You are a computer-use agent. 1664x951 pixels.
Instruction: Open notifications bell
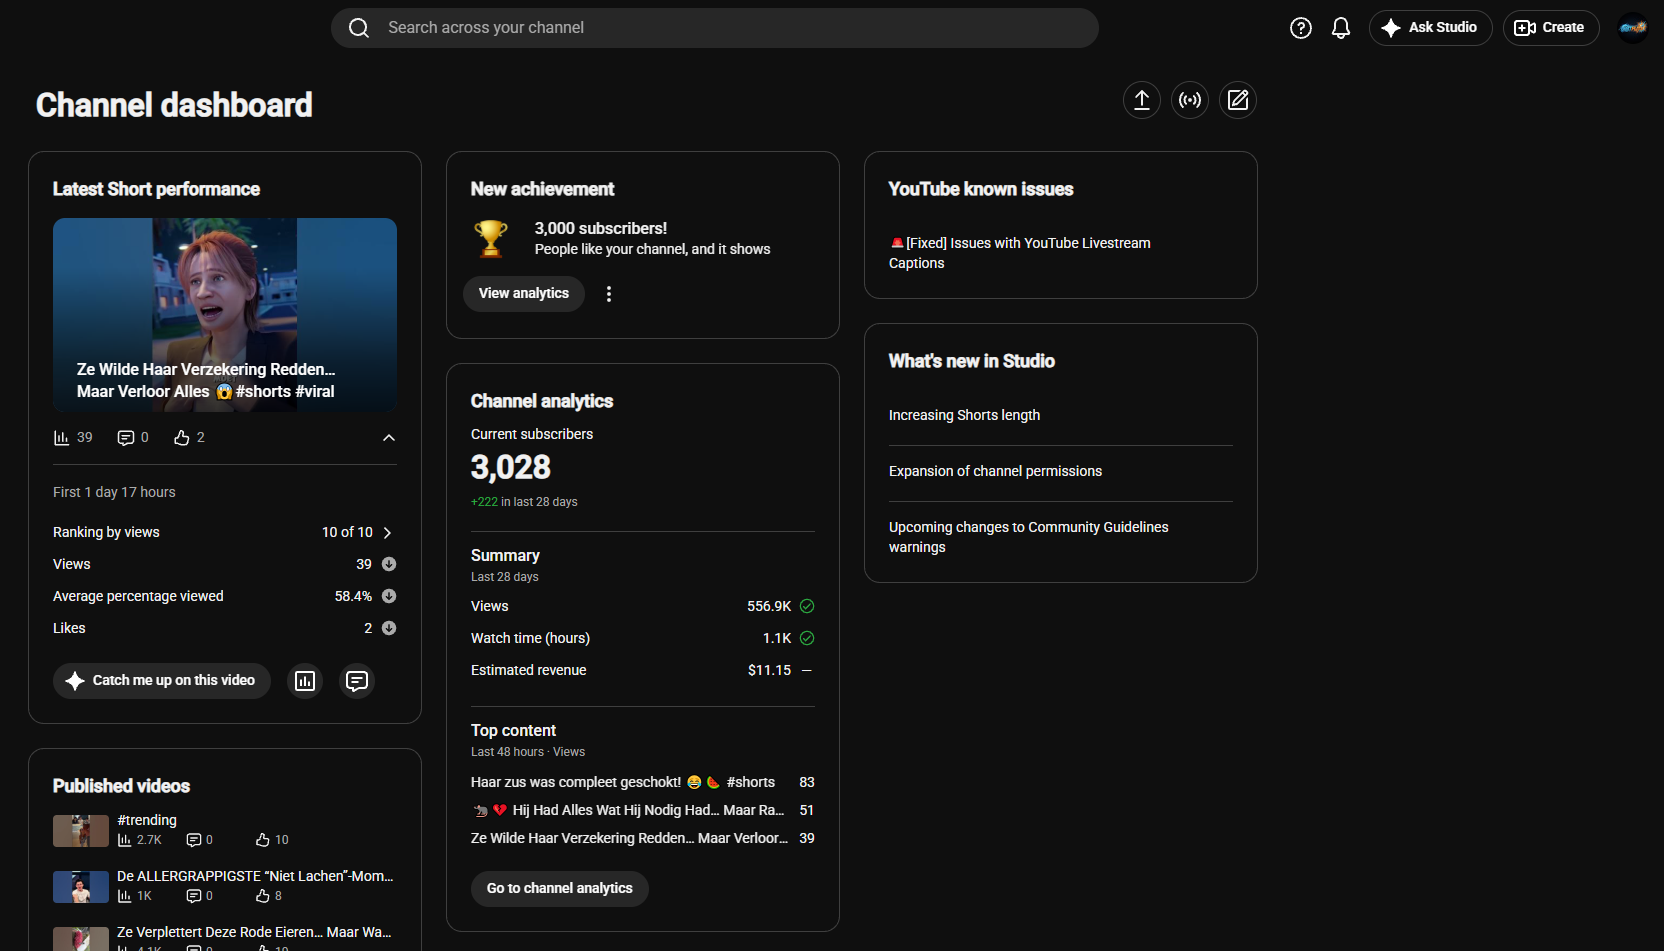1341,28
